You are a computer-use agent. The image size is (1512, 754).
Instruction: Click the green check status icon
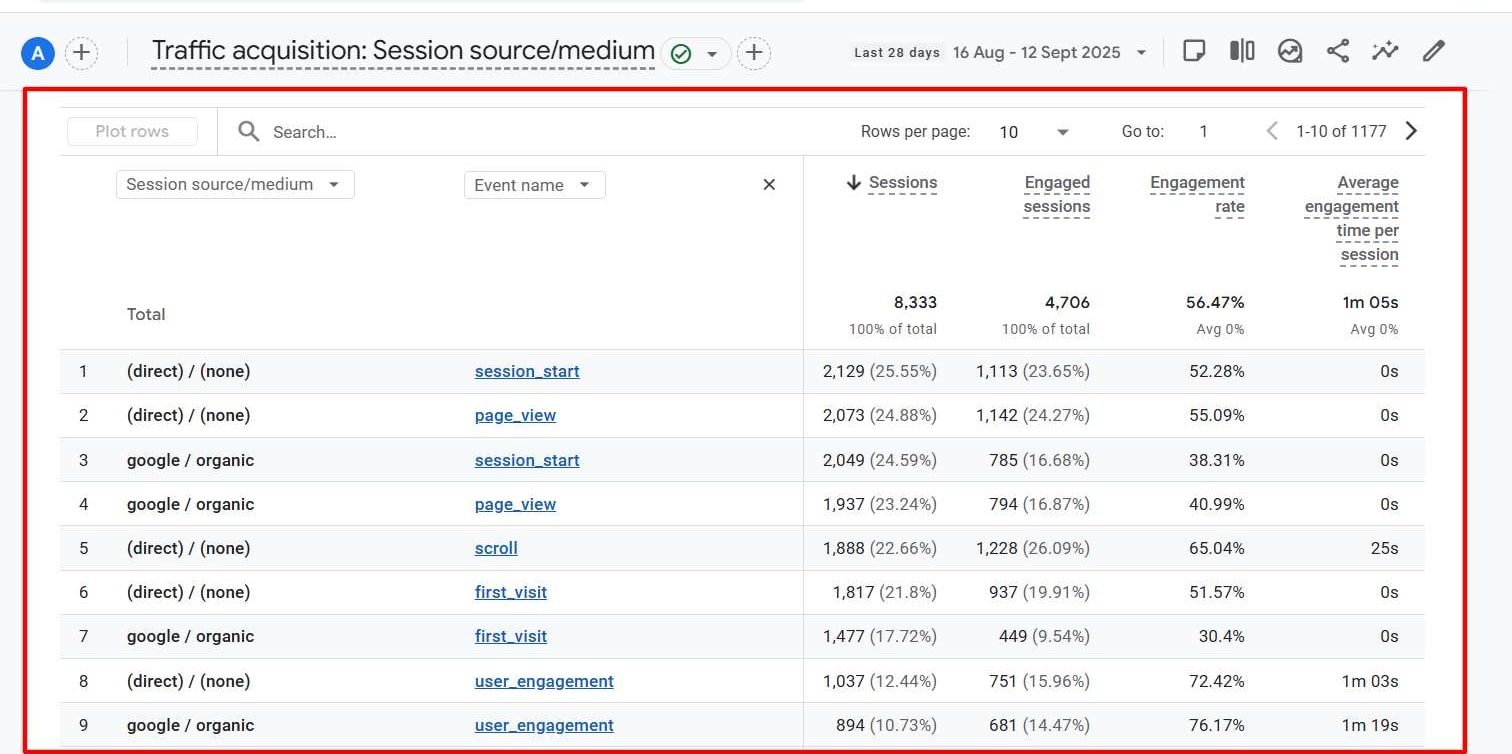pyautogui.click(x=681, y=54)
